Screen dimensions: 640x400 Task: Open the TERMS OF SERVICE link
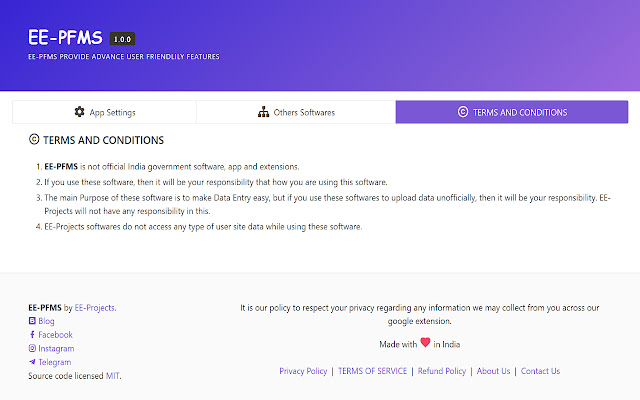coord(372,371)
